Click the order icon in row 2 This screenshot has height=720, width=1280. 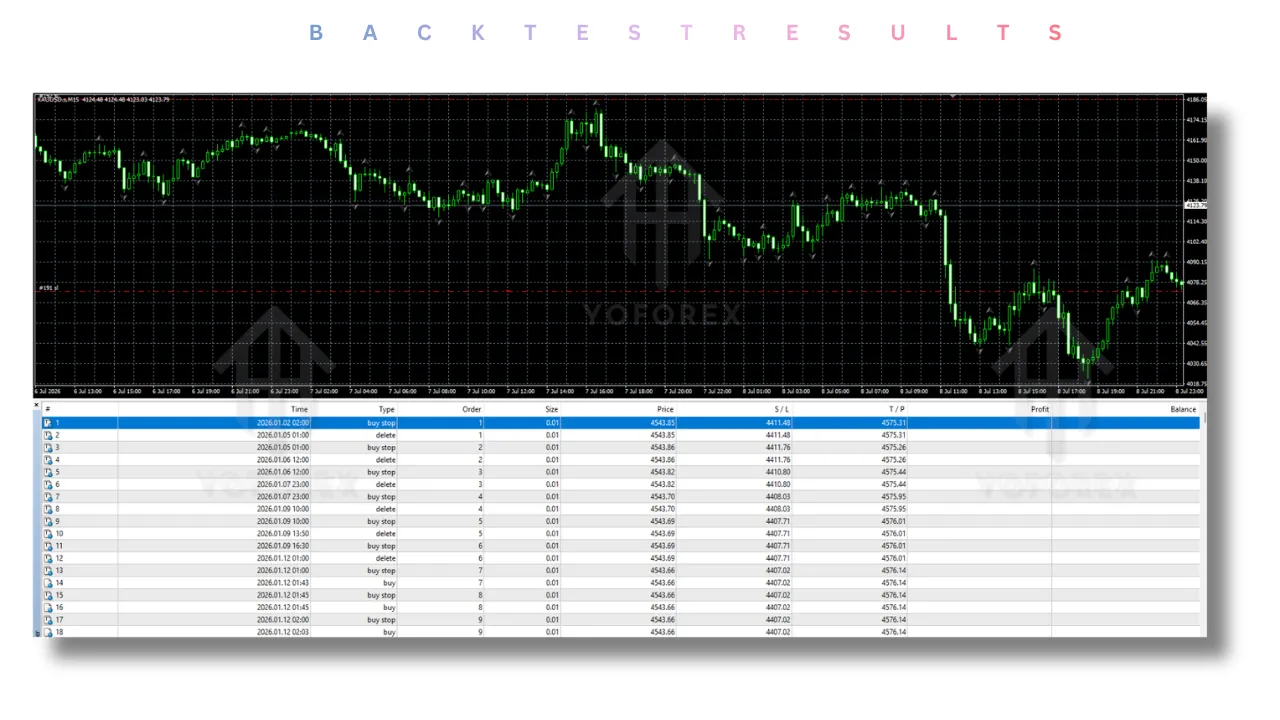(47, 436)
